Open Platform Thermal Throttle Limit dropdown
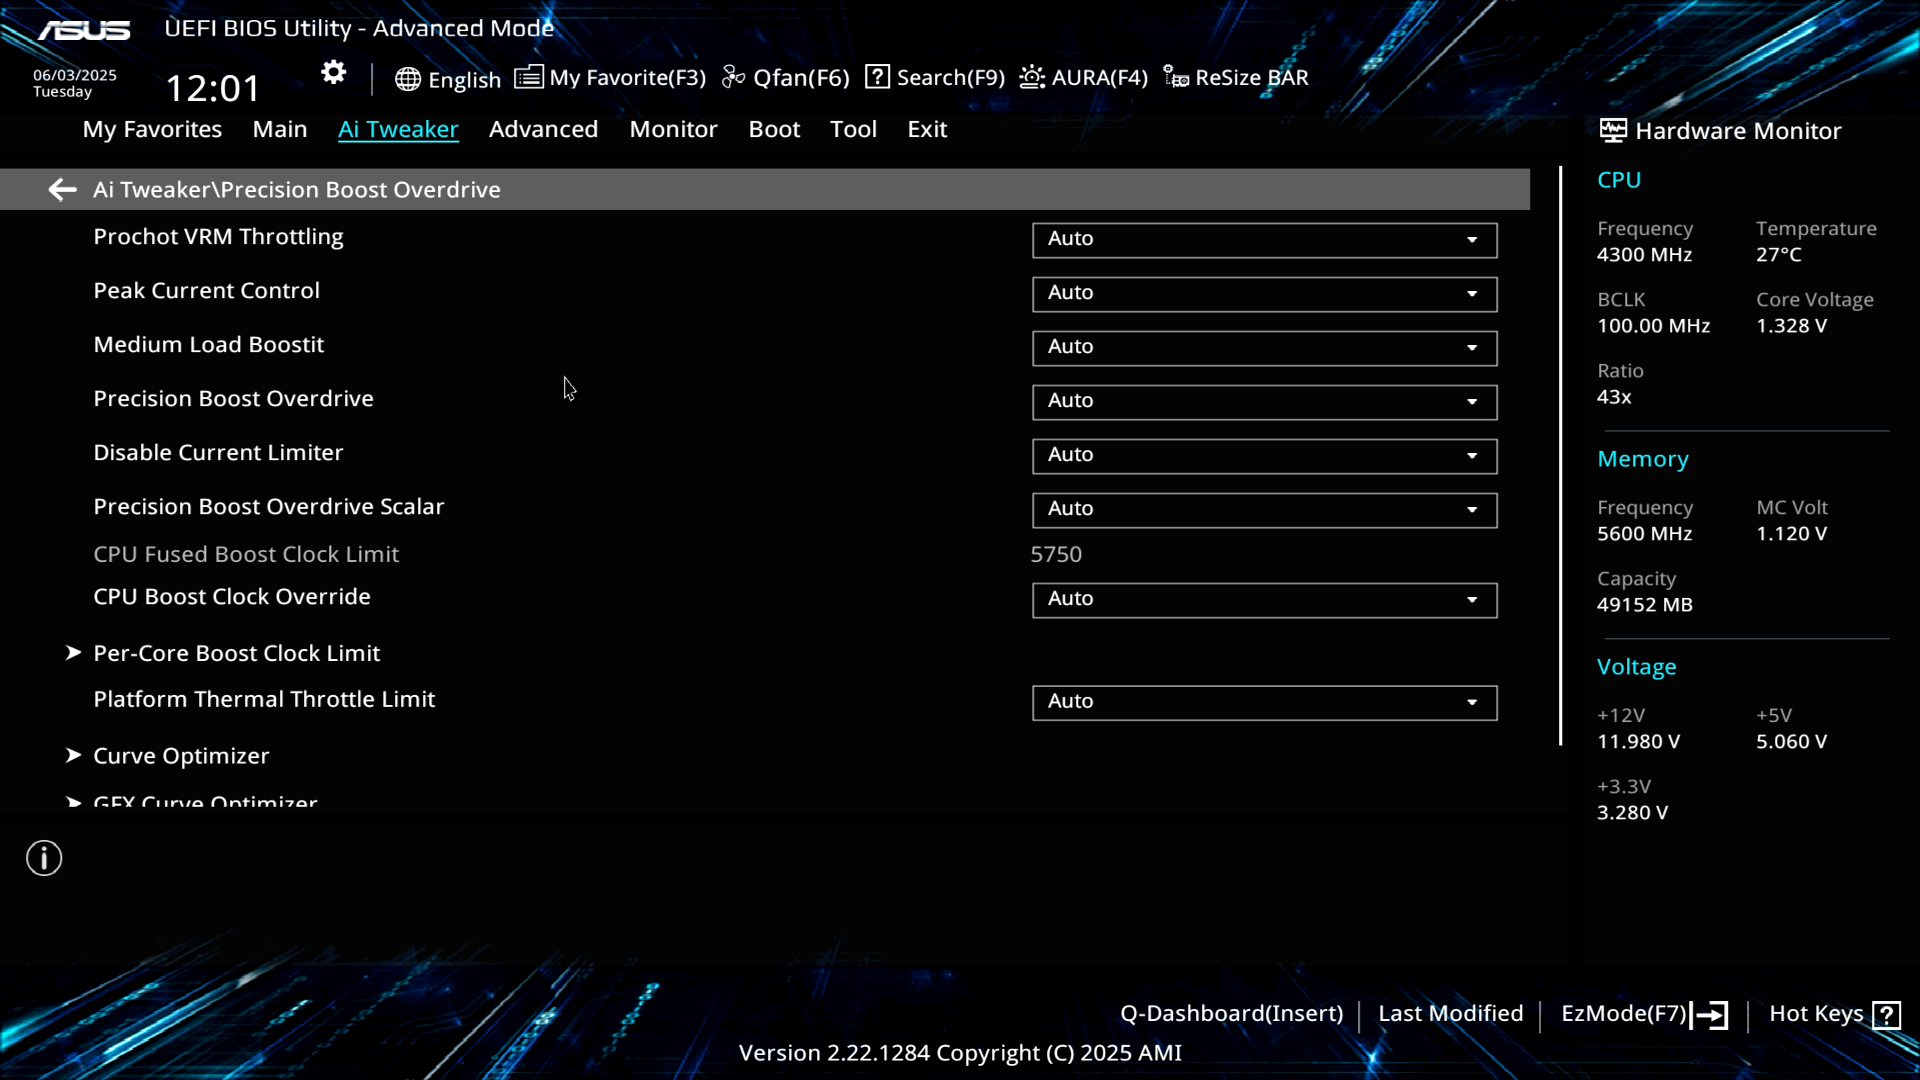The height and width of the screenshot is (1080, 1920). (1264, 702)
